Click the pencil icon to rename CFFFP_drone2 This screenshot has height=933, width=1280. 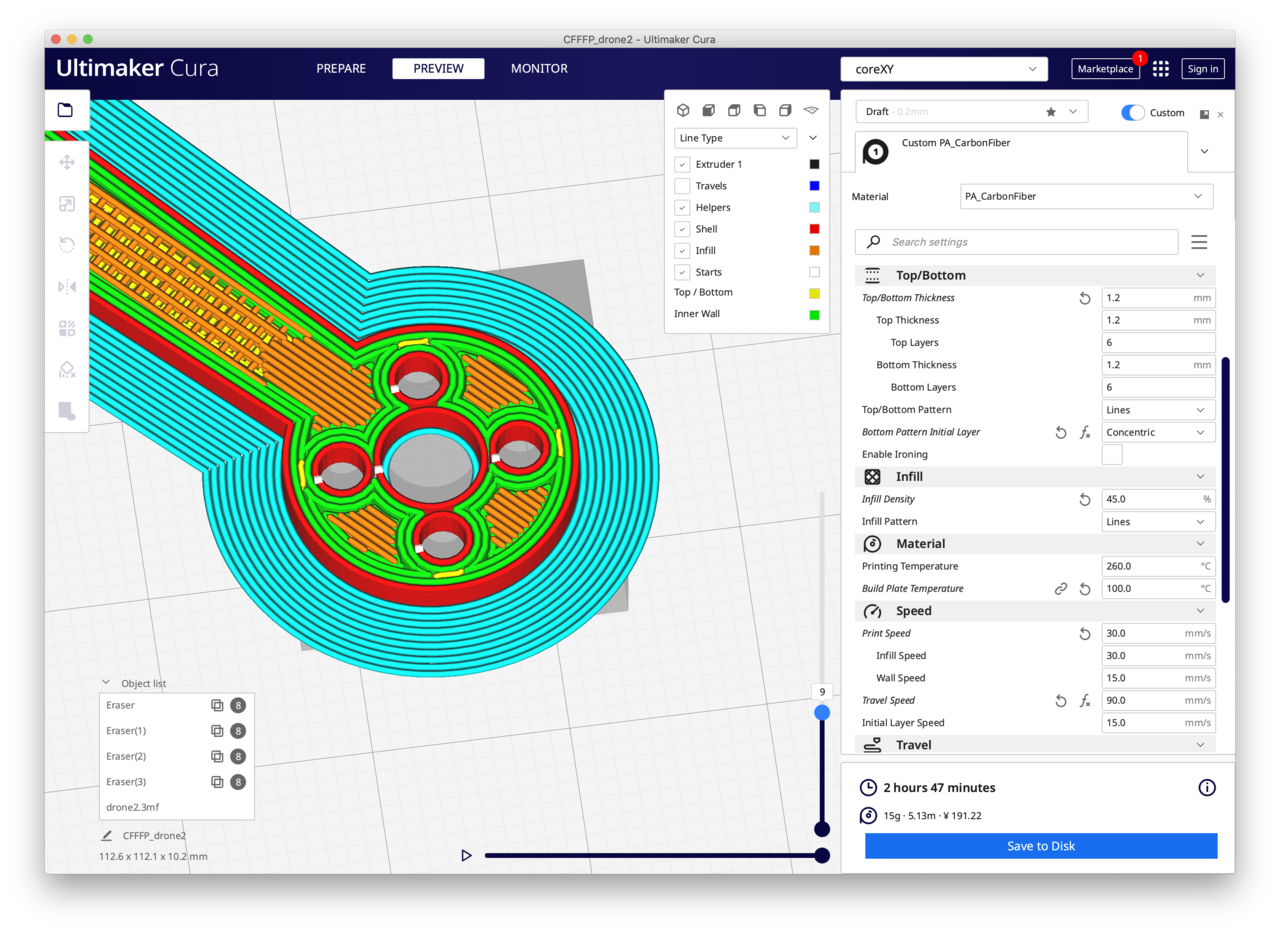tap(106, 835)
